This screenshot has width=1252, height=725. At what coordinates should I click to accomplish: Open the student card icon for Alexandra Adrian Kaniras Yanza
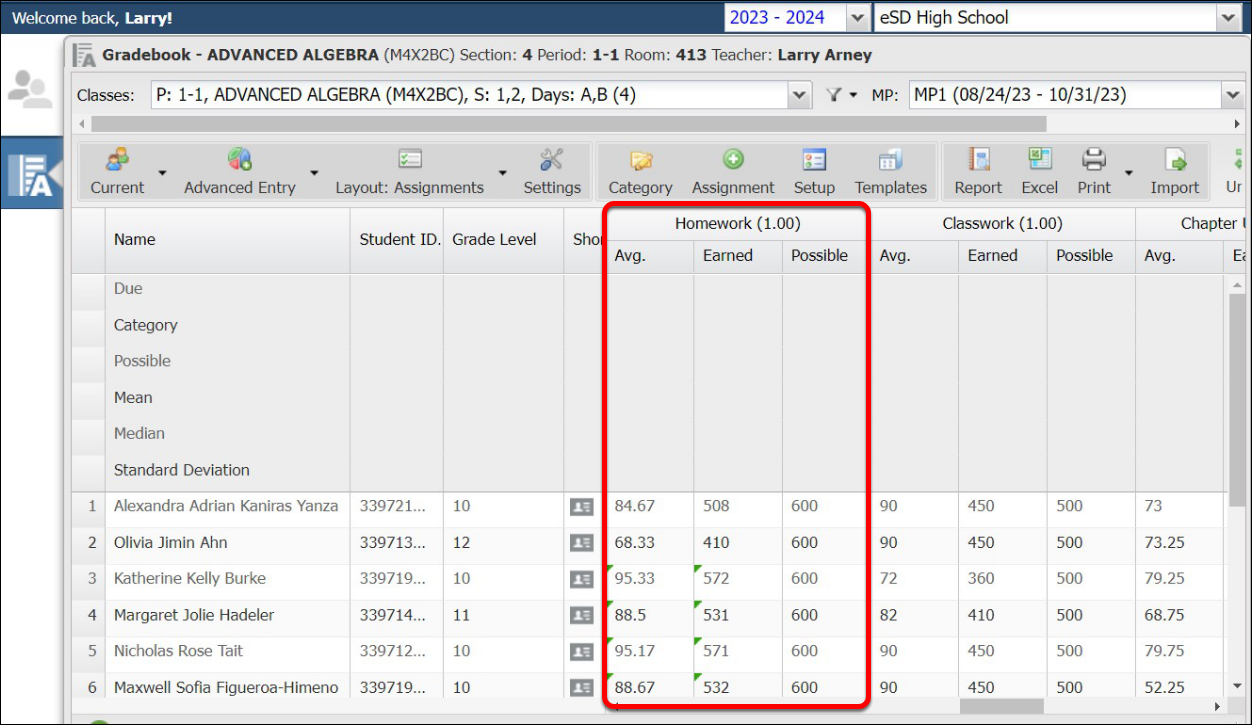[x=581, y=507]
